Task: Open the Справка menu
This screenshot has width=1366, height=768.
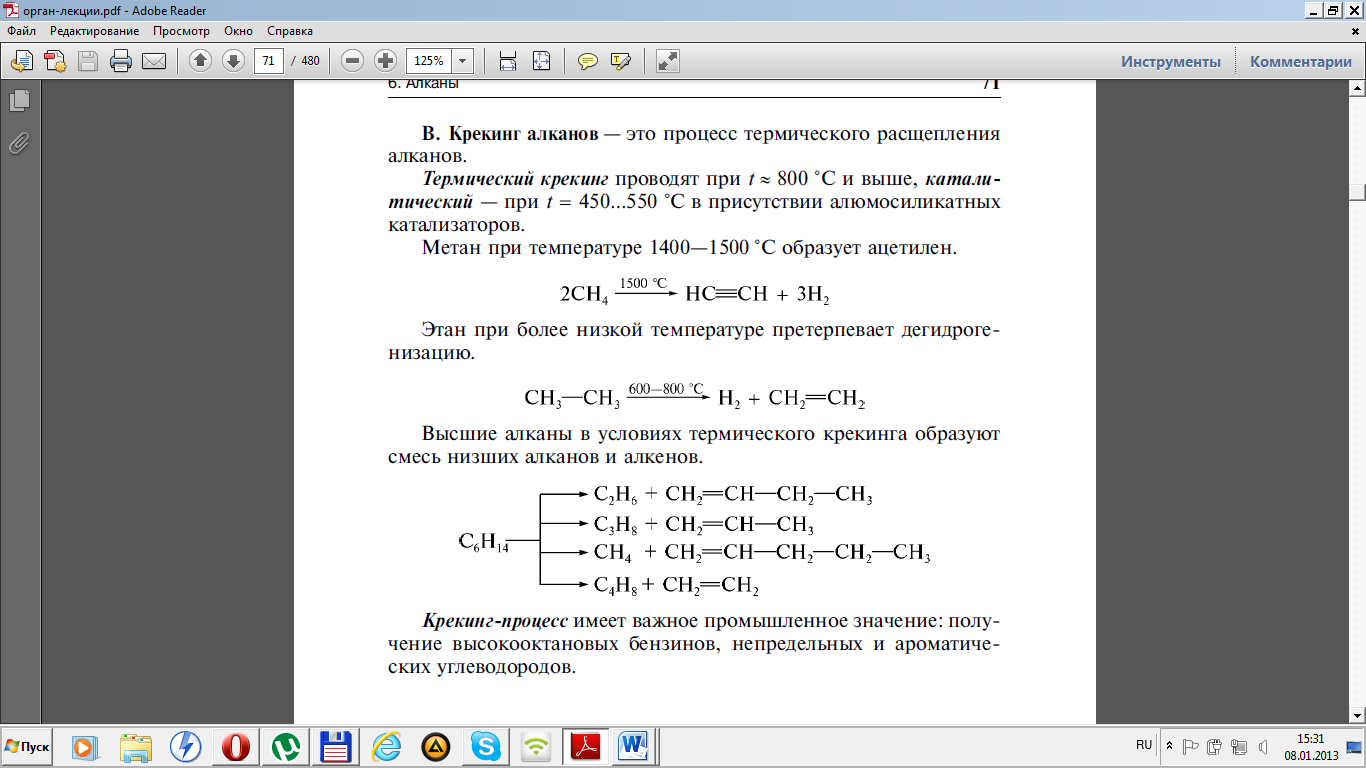Action: click(290, 31)
